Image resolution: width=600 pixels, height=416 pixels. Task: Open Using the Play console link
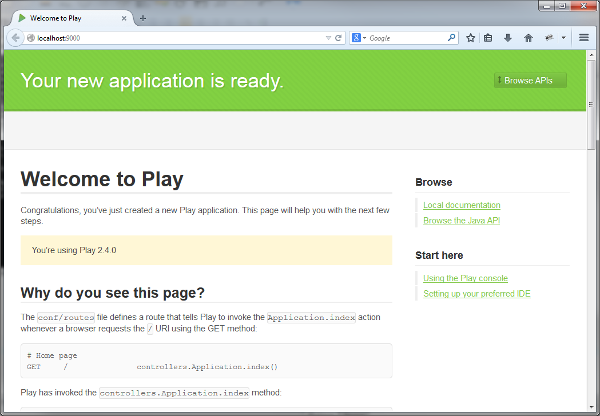tap(465, 278)
